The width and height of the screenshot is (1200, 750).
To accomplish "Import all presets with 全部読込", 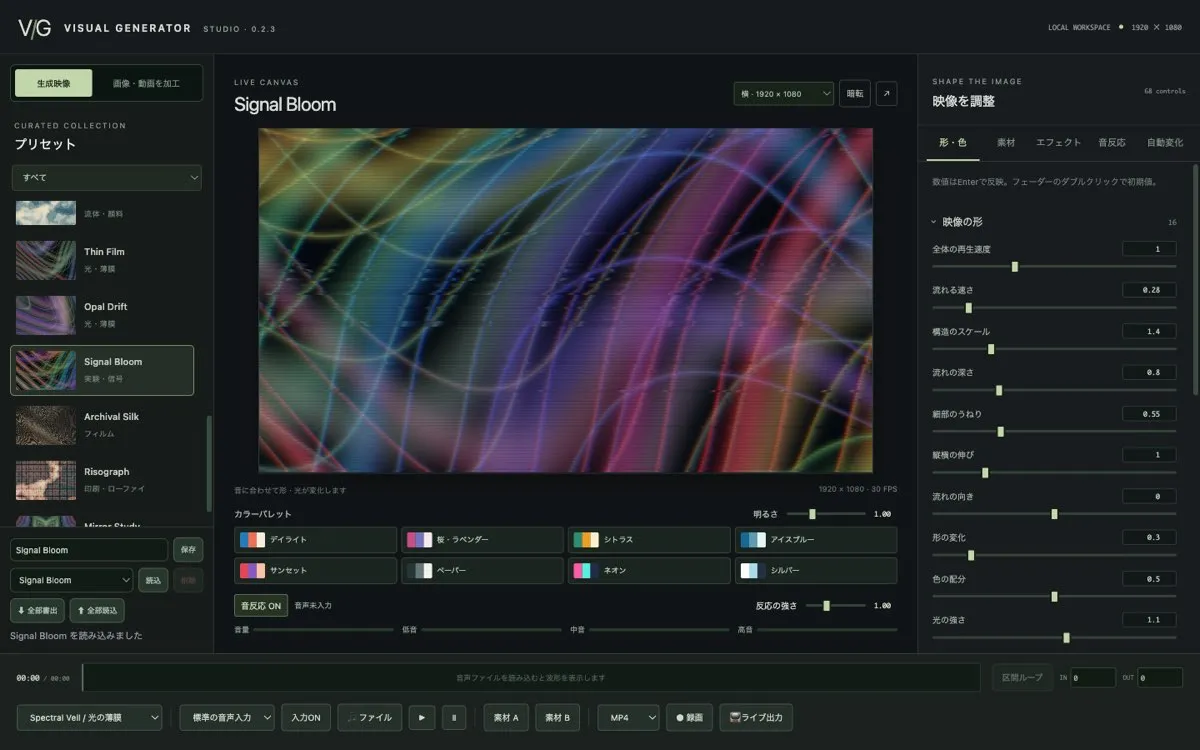I will pyautogui.click(x=97, y=610).
